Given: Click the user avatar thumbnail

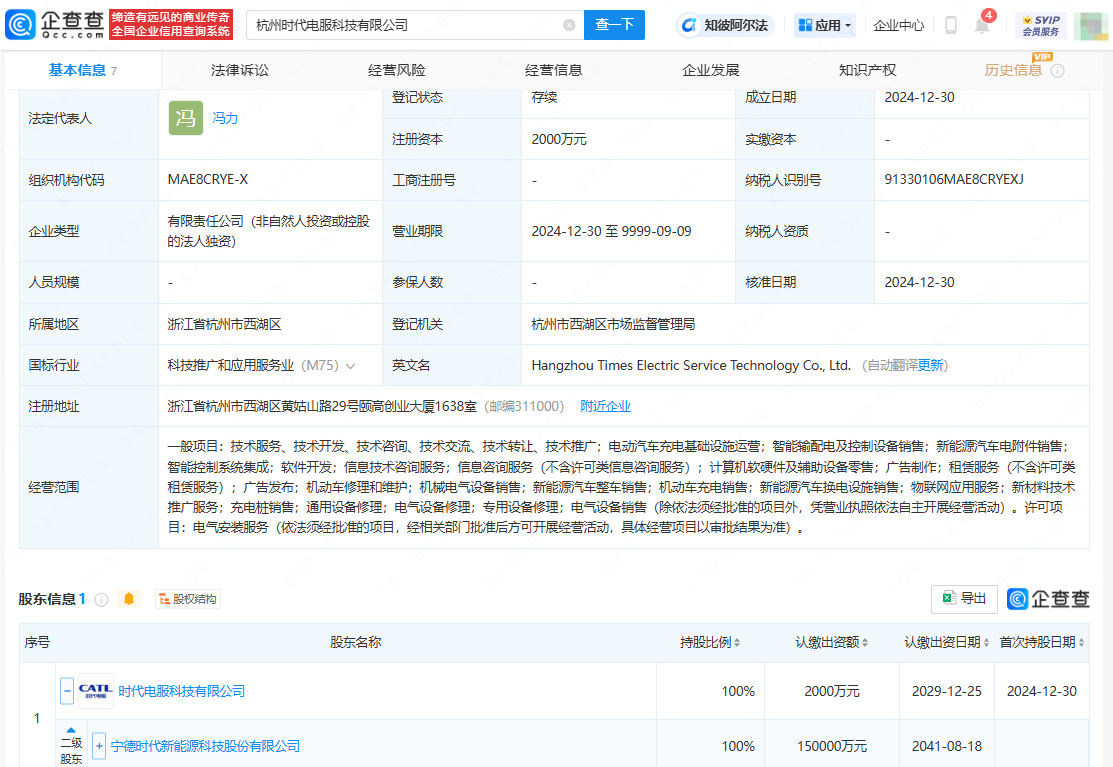Looking at the screenshot, I should (x=1090, y=26).
